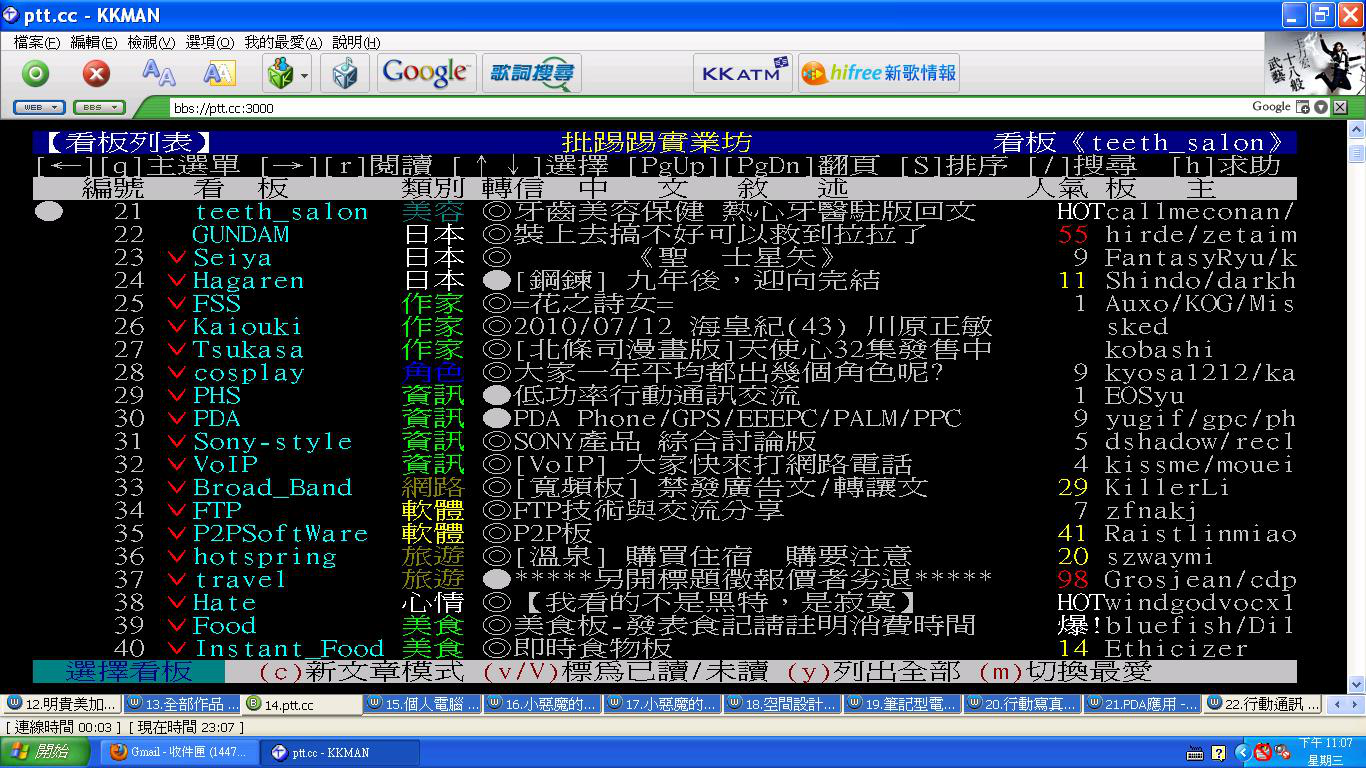1366x768 pixels.
Task: Click the teeth_salon board row
Action: point(665,212)
